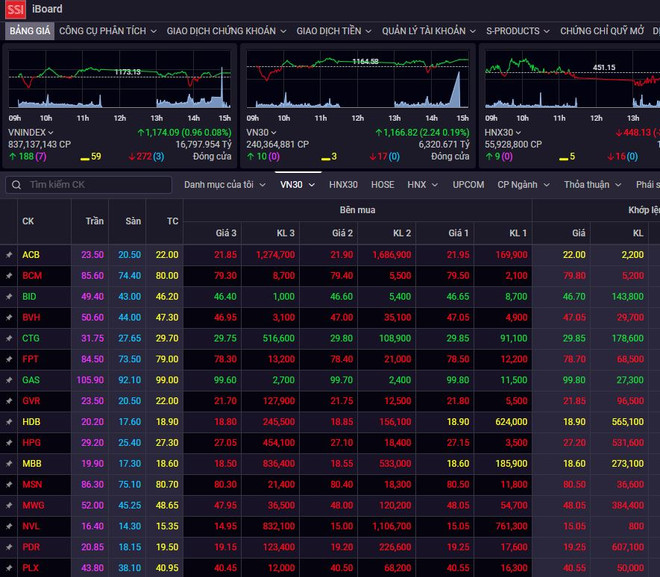
Task: Expand the S-PRODUCTS menu
Action: point(518,31)
